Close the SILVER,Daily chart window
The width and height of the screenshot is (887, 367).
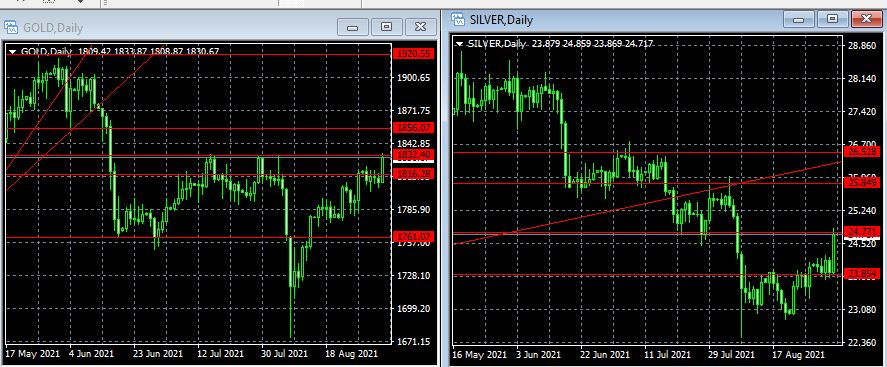pyautogui.click(x=866, y=19)
